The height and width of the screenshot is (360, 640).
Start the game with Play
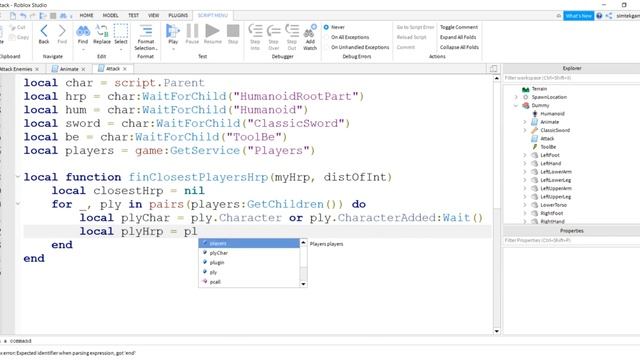173,31
